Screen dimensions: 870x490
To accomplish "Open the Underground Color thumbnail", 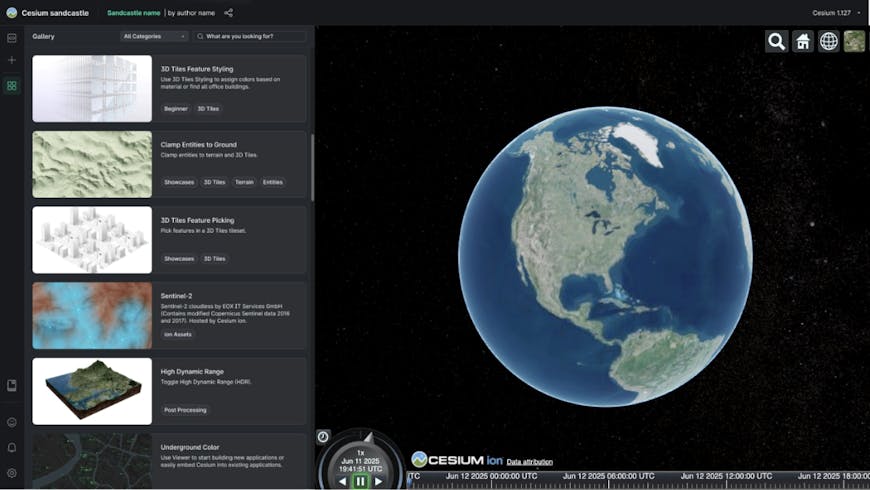I will pos(92,461).
